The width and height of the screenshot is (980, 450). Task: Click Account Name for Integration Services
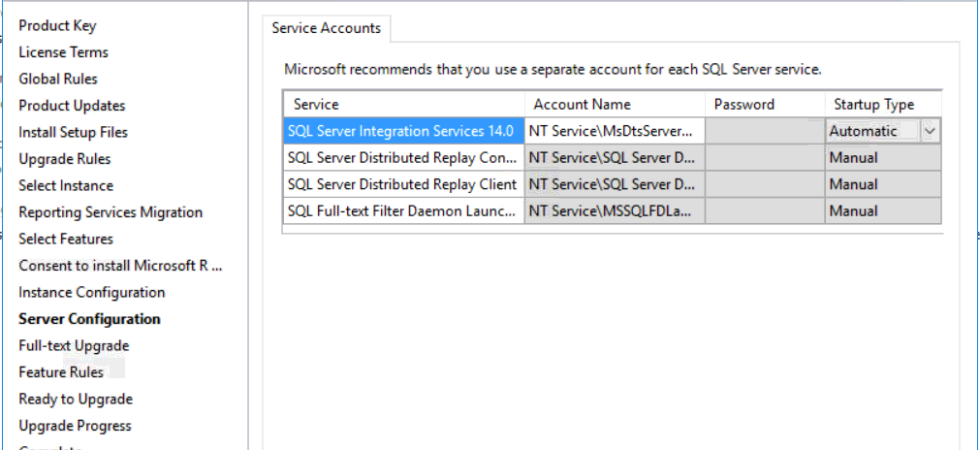coord(614,131)
